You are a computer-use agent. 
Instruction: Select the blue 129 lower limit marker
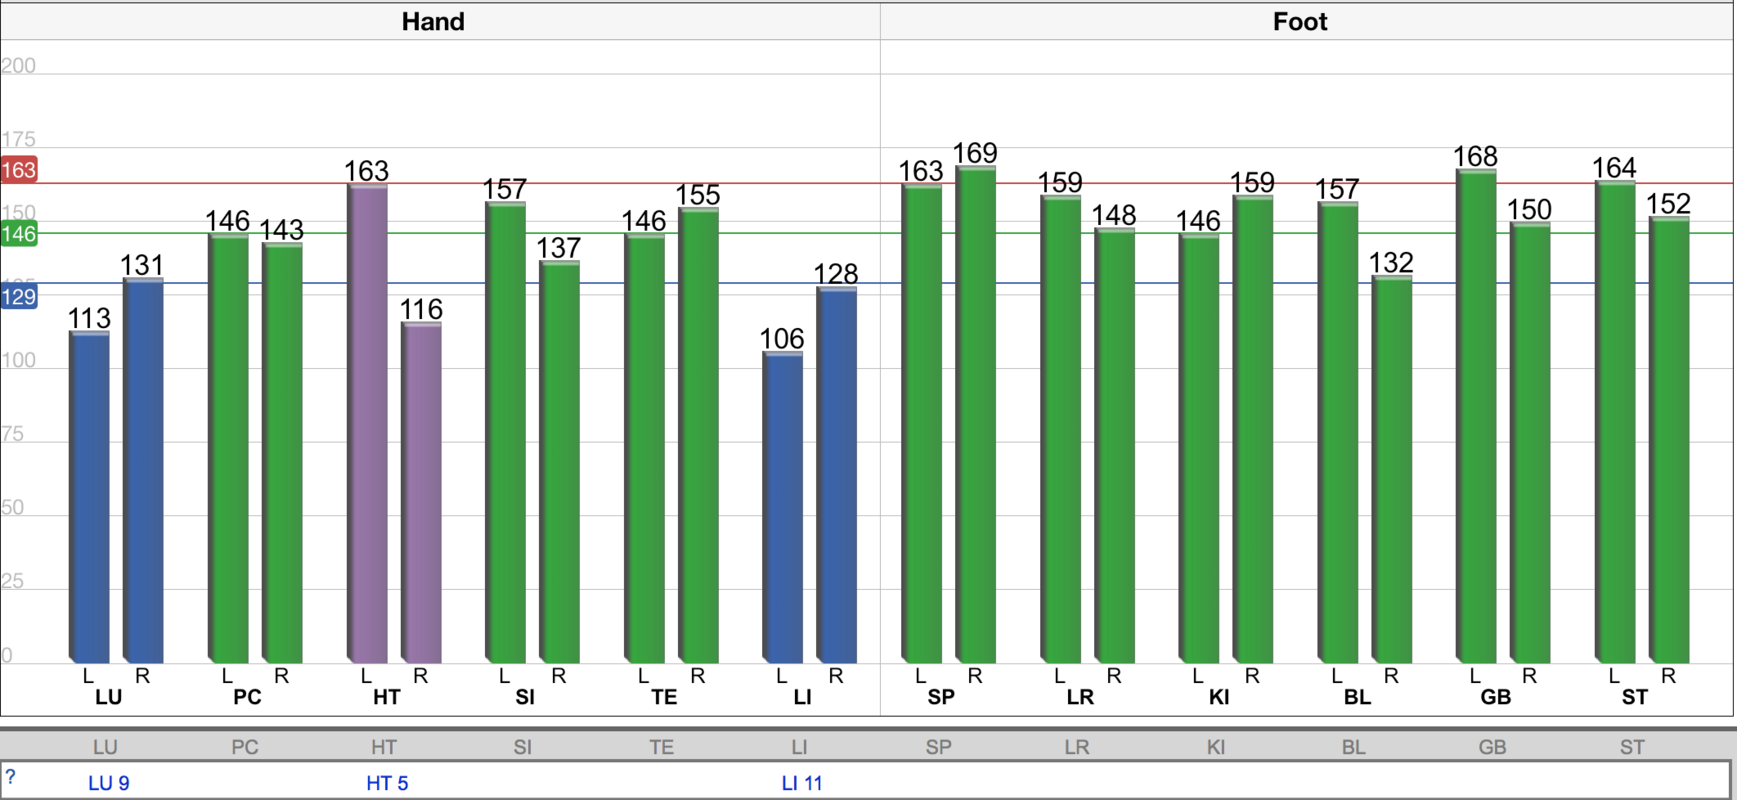[19, 297]
